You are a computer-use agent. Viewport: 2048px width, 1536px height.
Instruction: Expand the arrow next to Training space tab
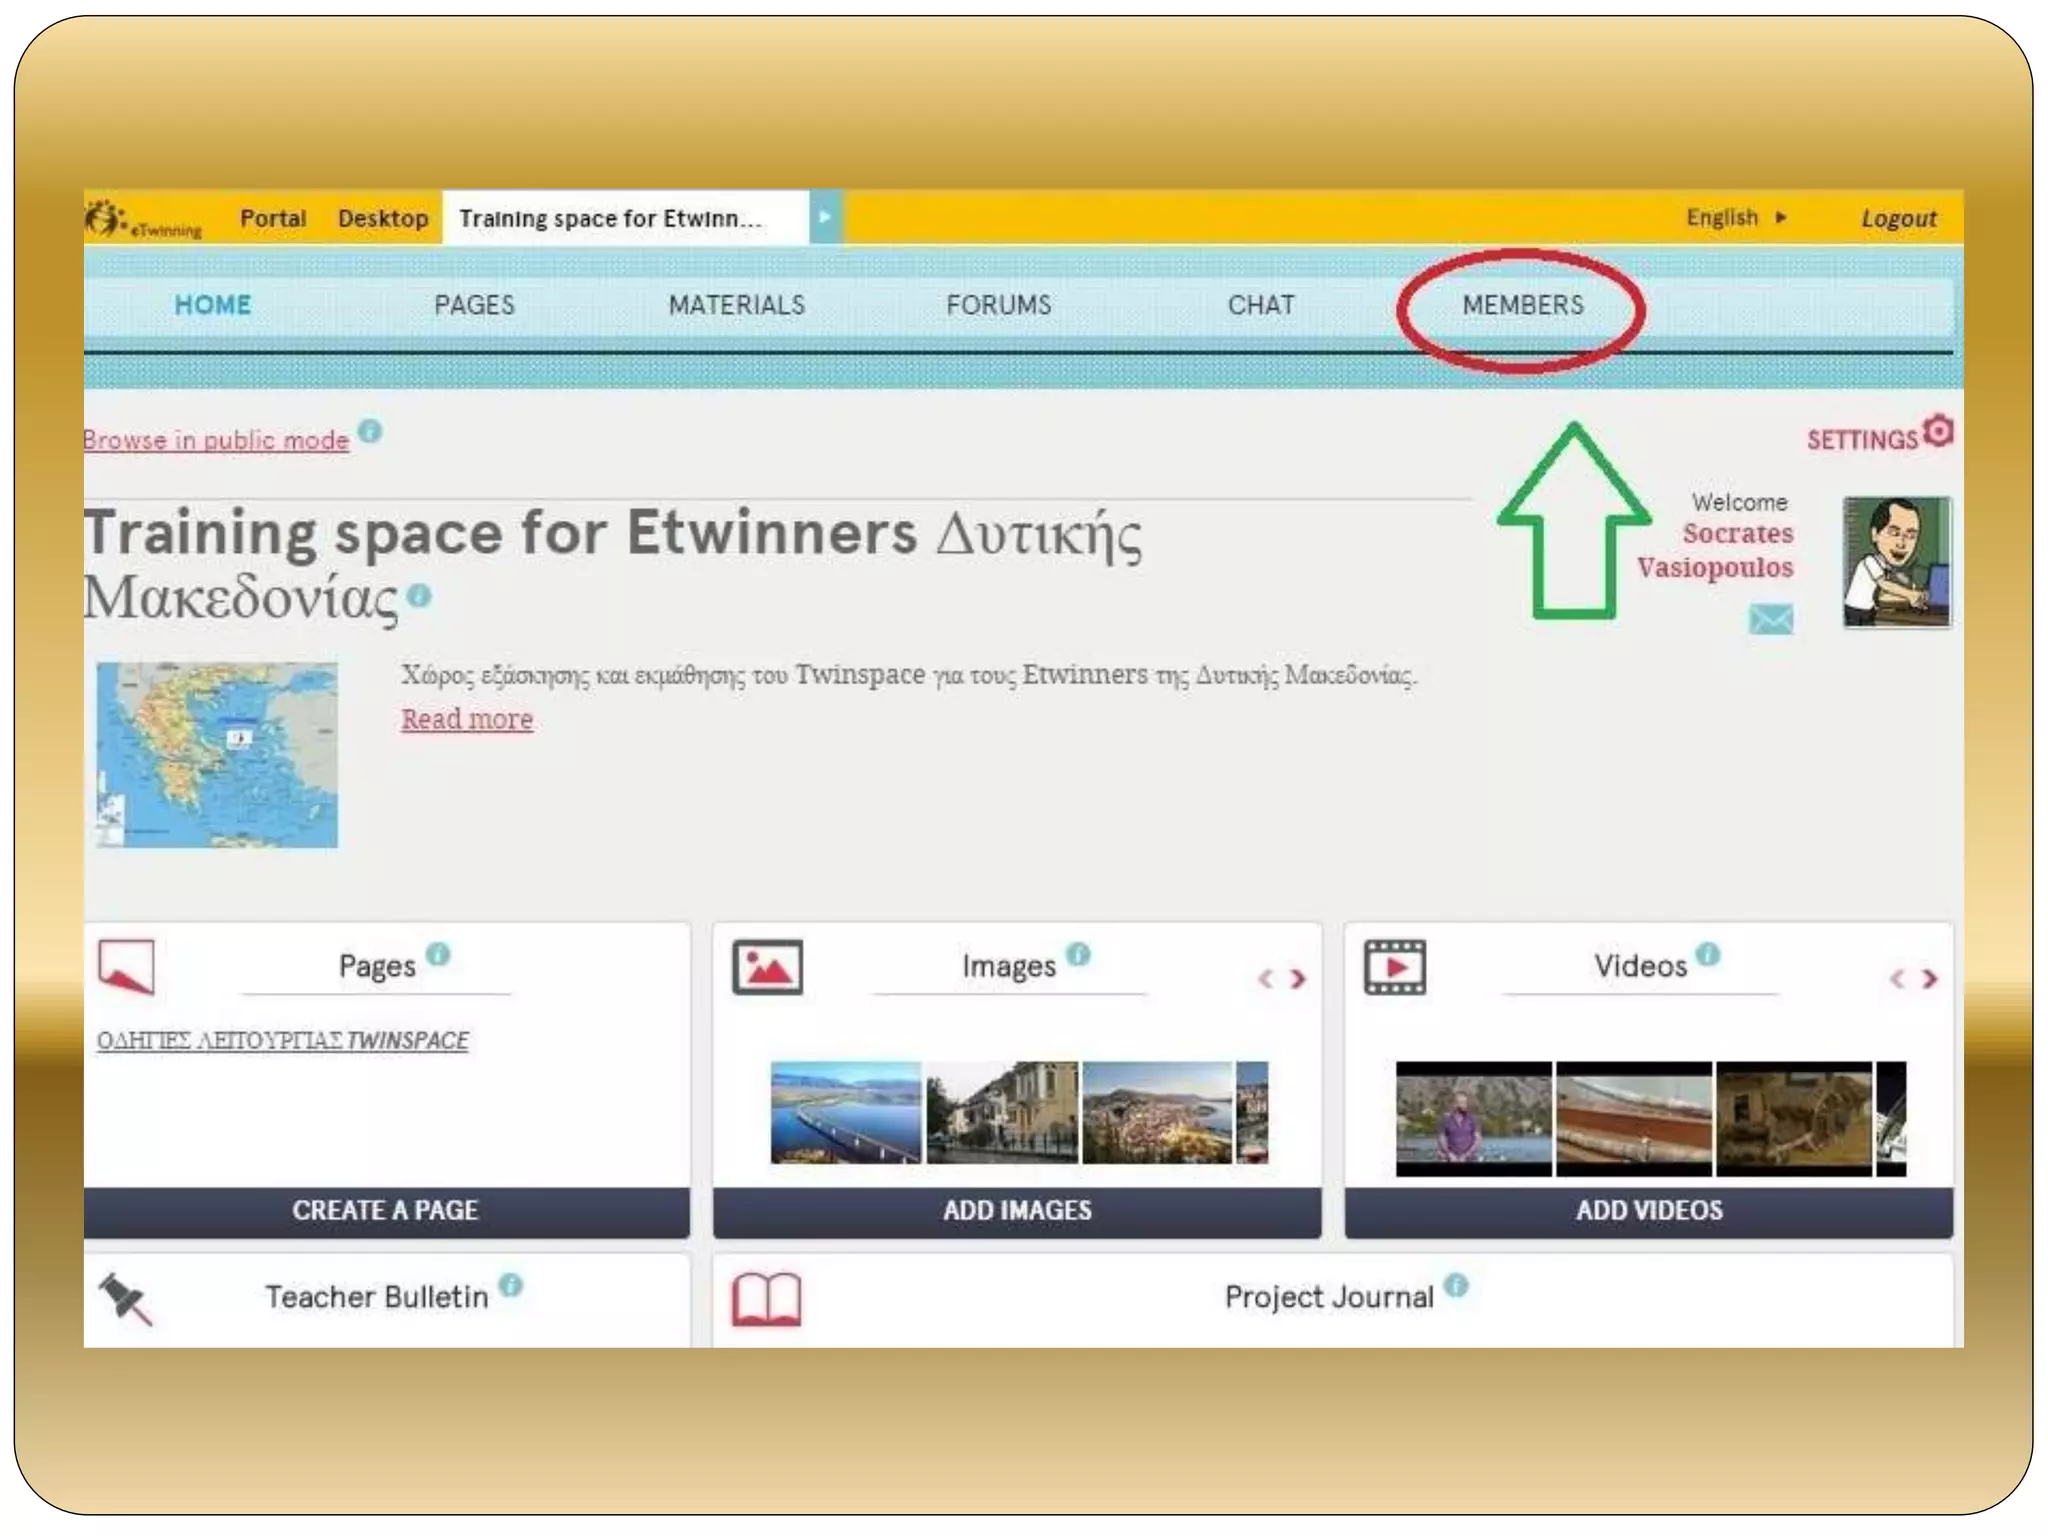[825, 217]
